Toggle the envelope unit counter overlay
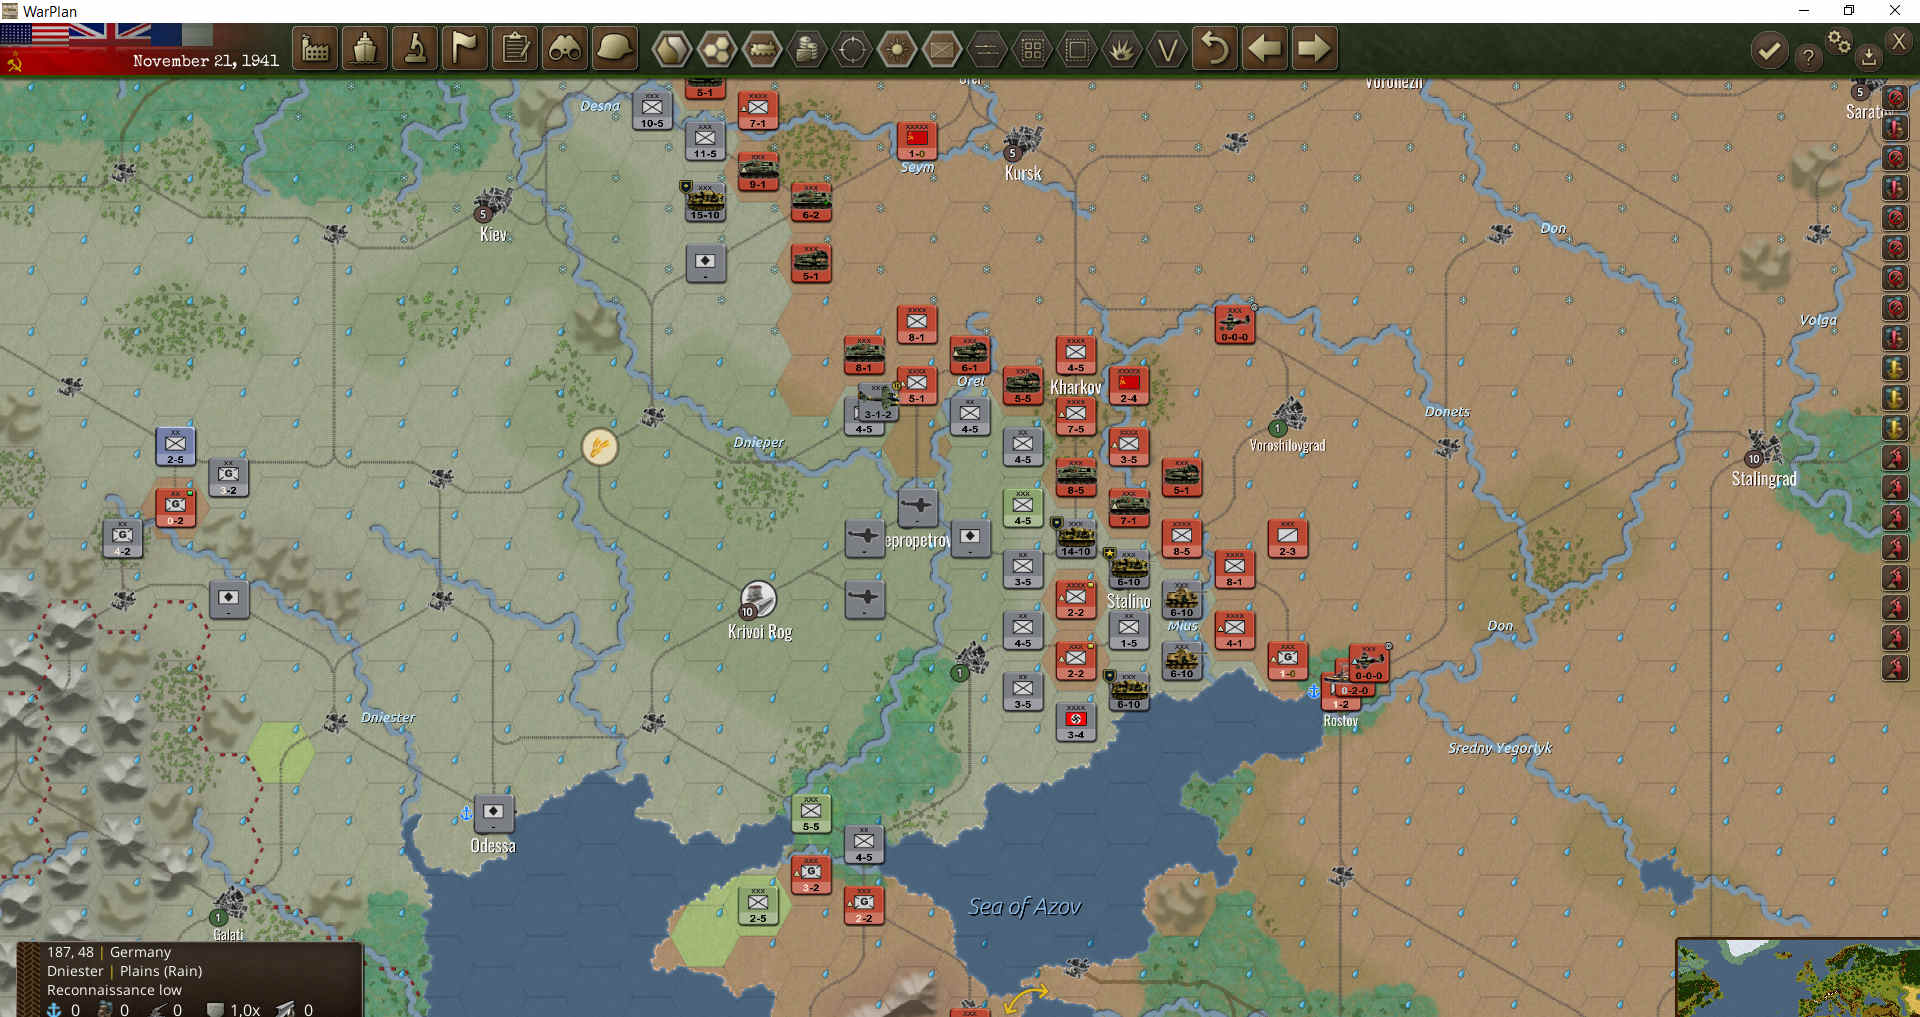This screenshot has height=1017, width=1920. coord(942,49)
